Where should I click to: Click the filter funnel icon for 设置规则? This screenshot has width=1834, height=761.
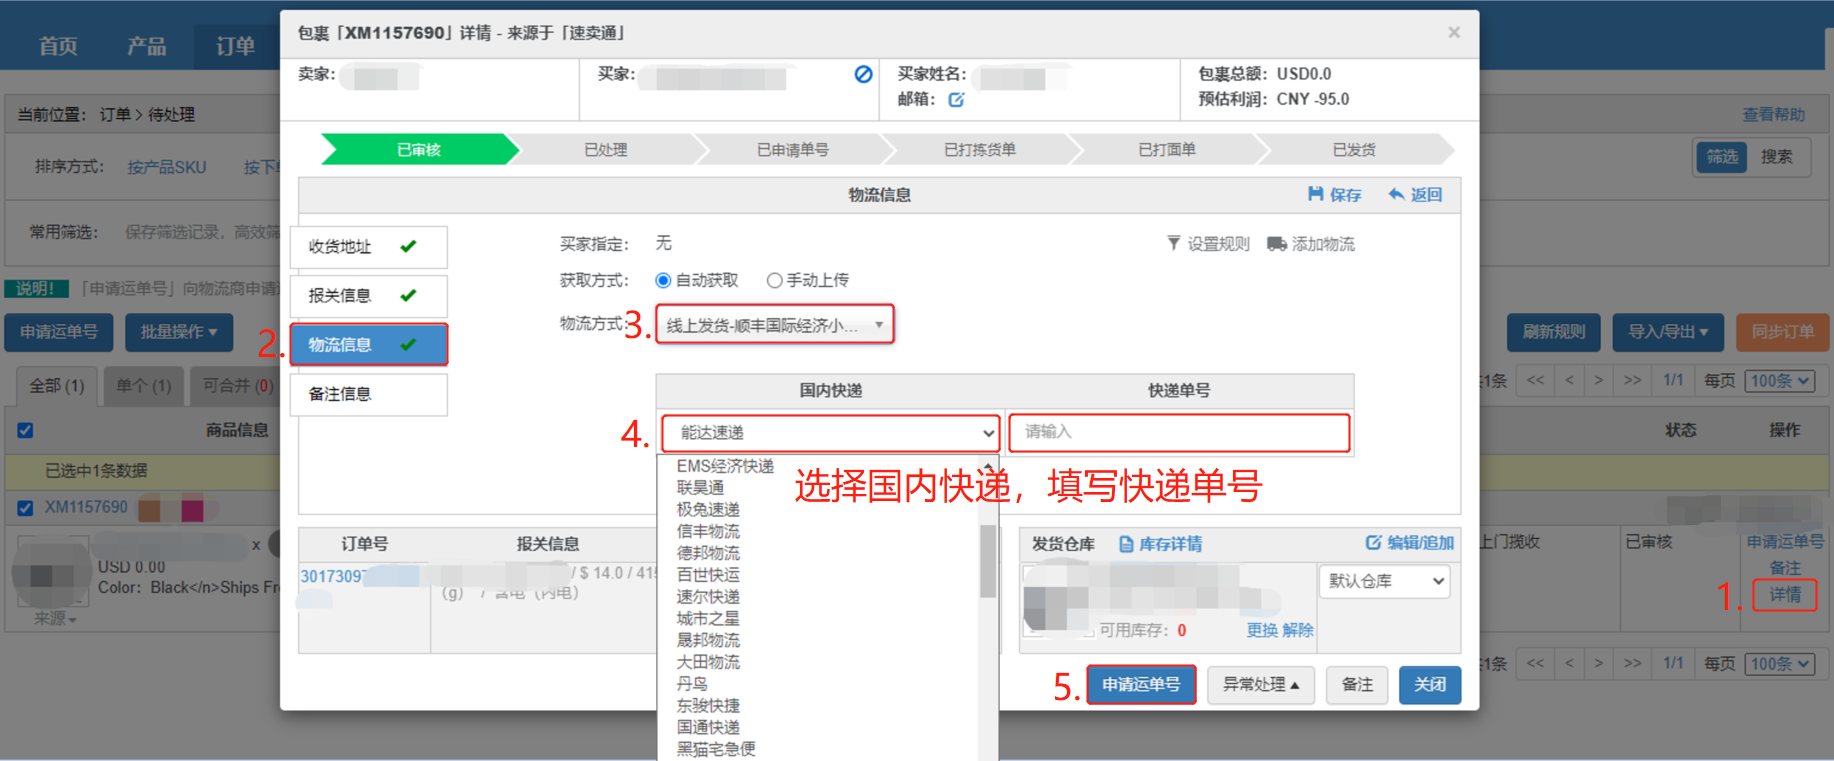[1174, 243]
